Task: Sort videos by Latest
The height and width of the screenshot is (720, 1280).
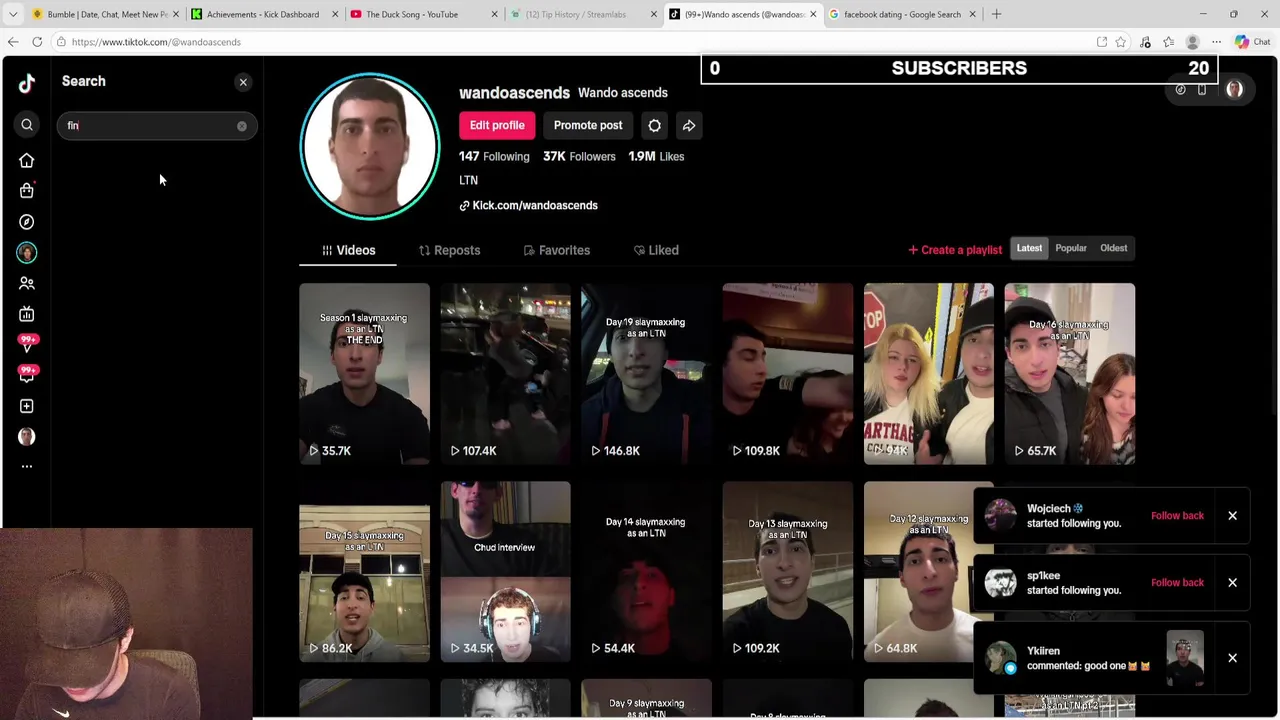Action: coord(1029,248)
